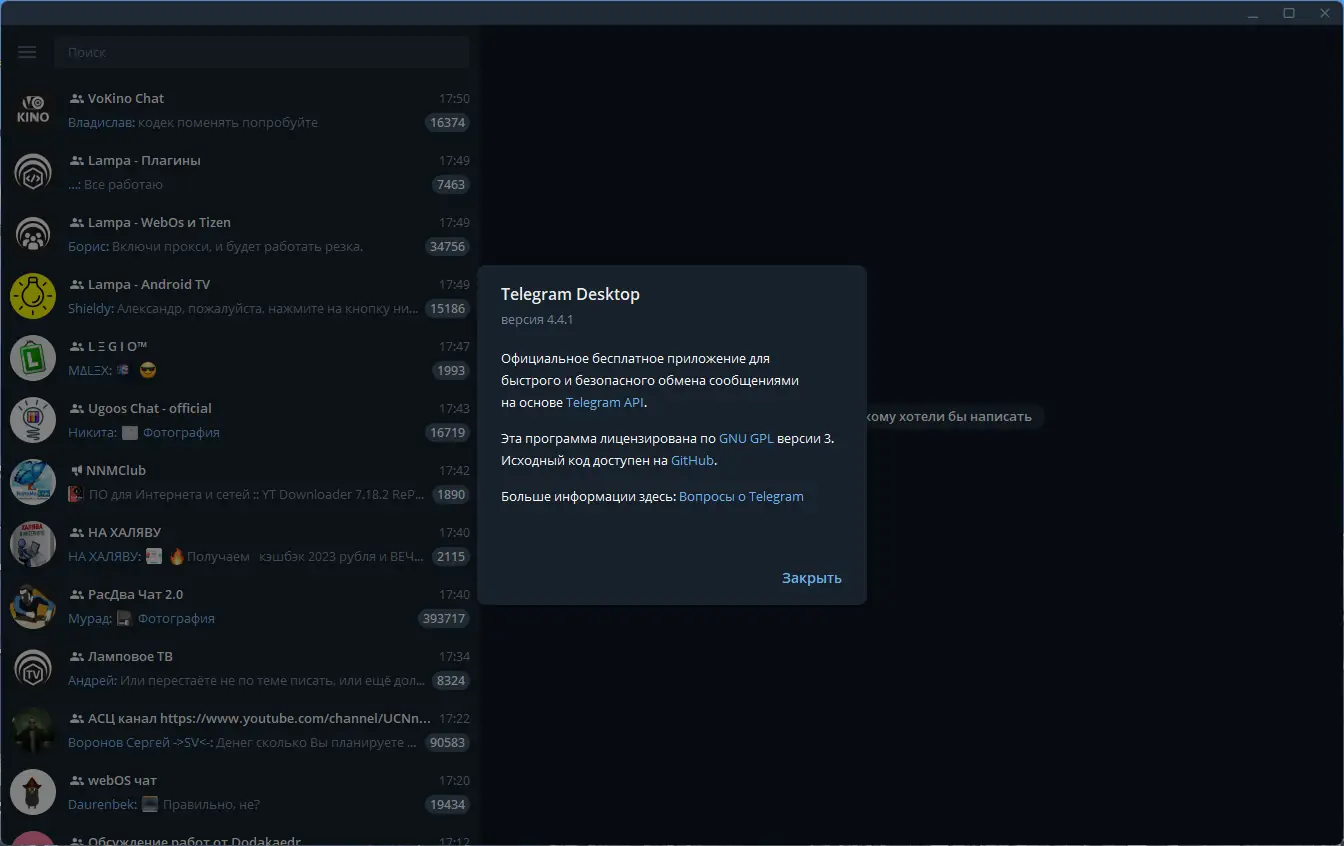Screen dimensions: 1344x846
Task: Click the НА ХАЛЯВУ chat avatar
Action: [32, 544]
